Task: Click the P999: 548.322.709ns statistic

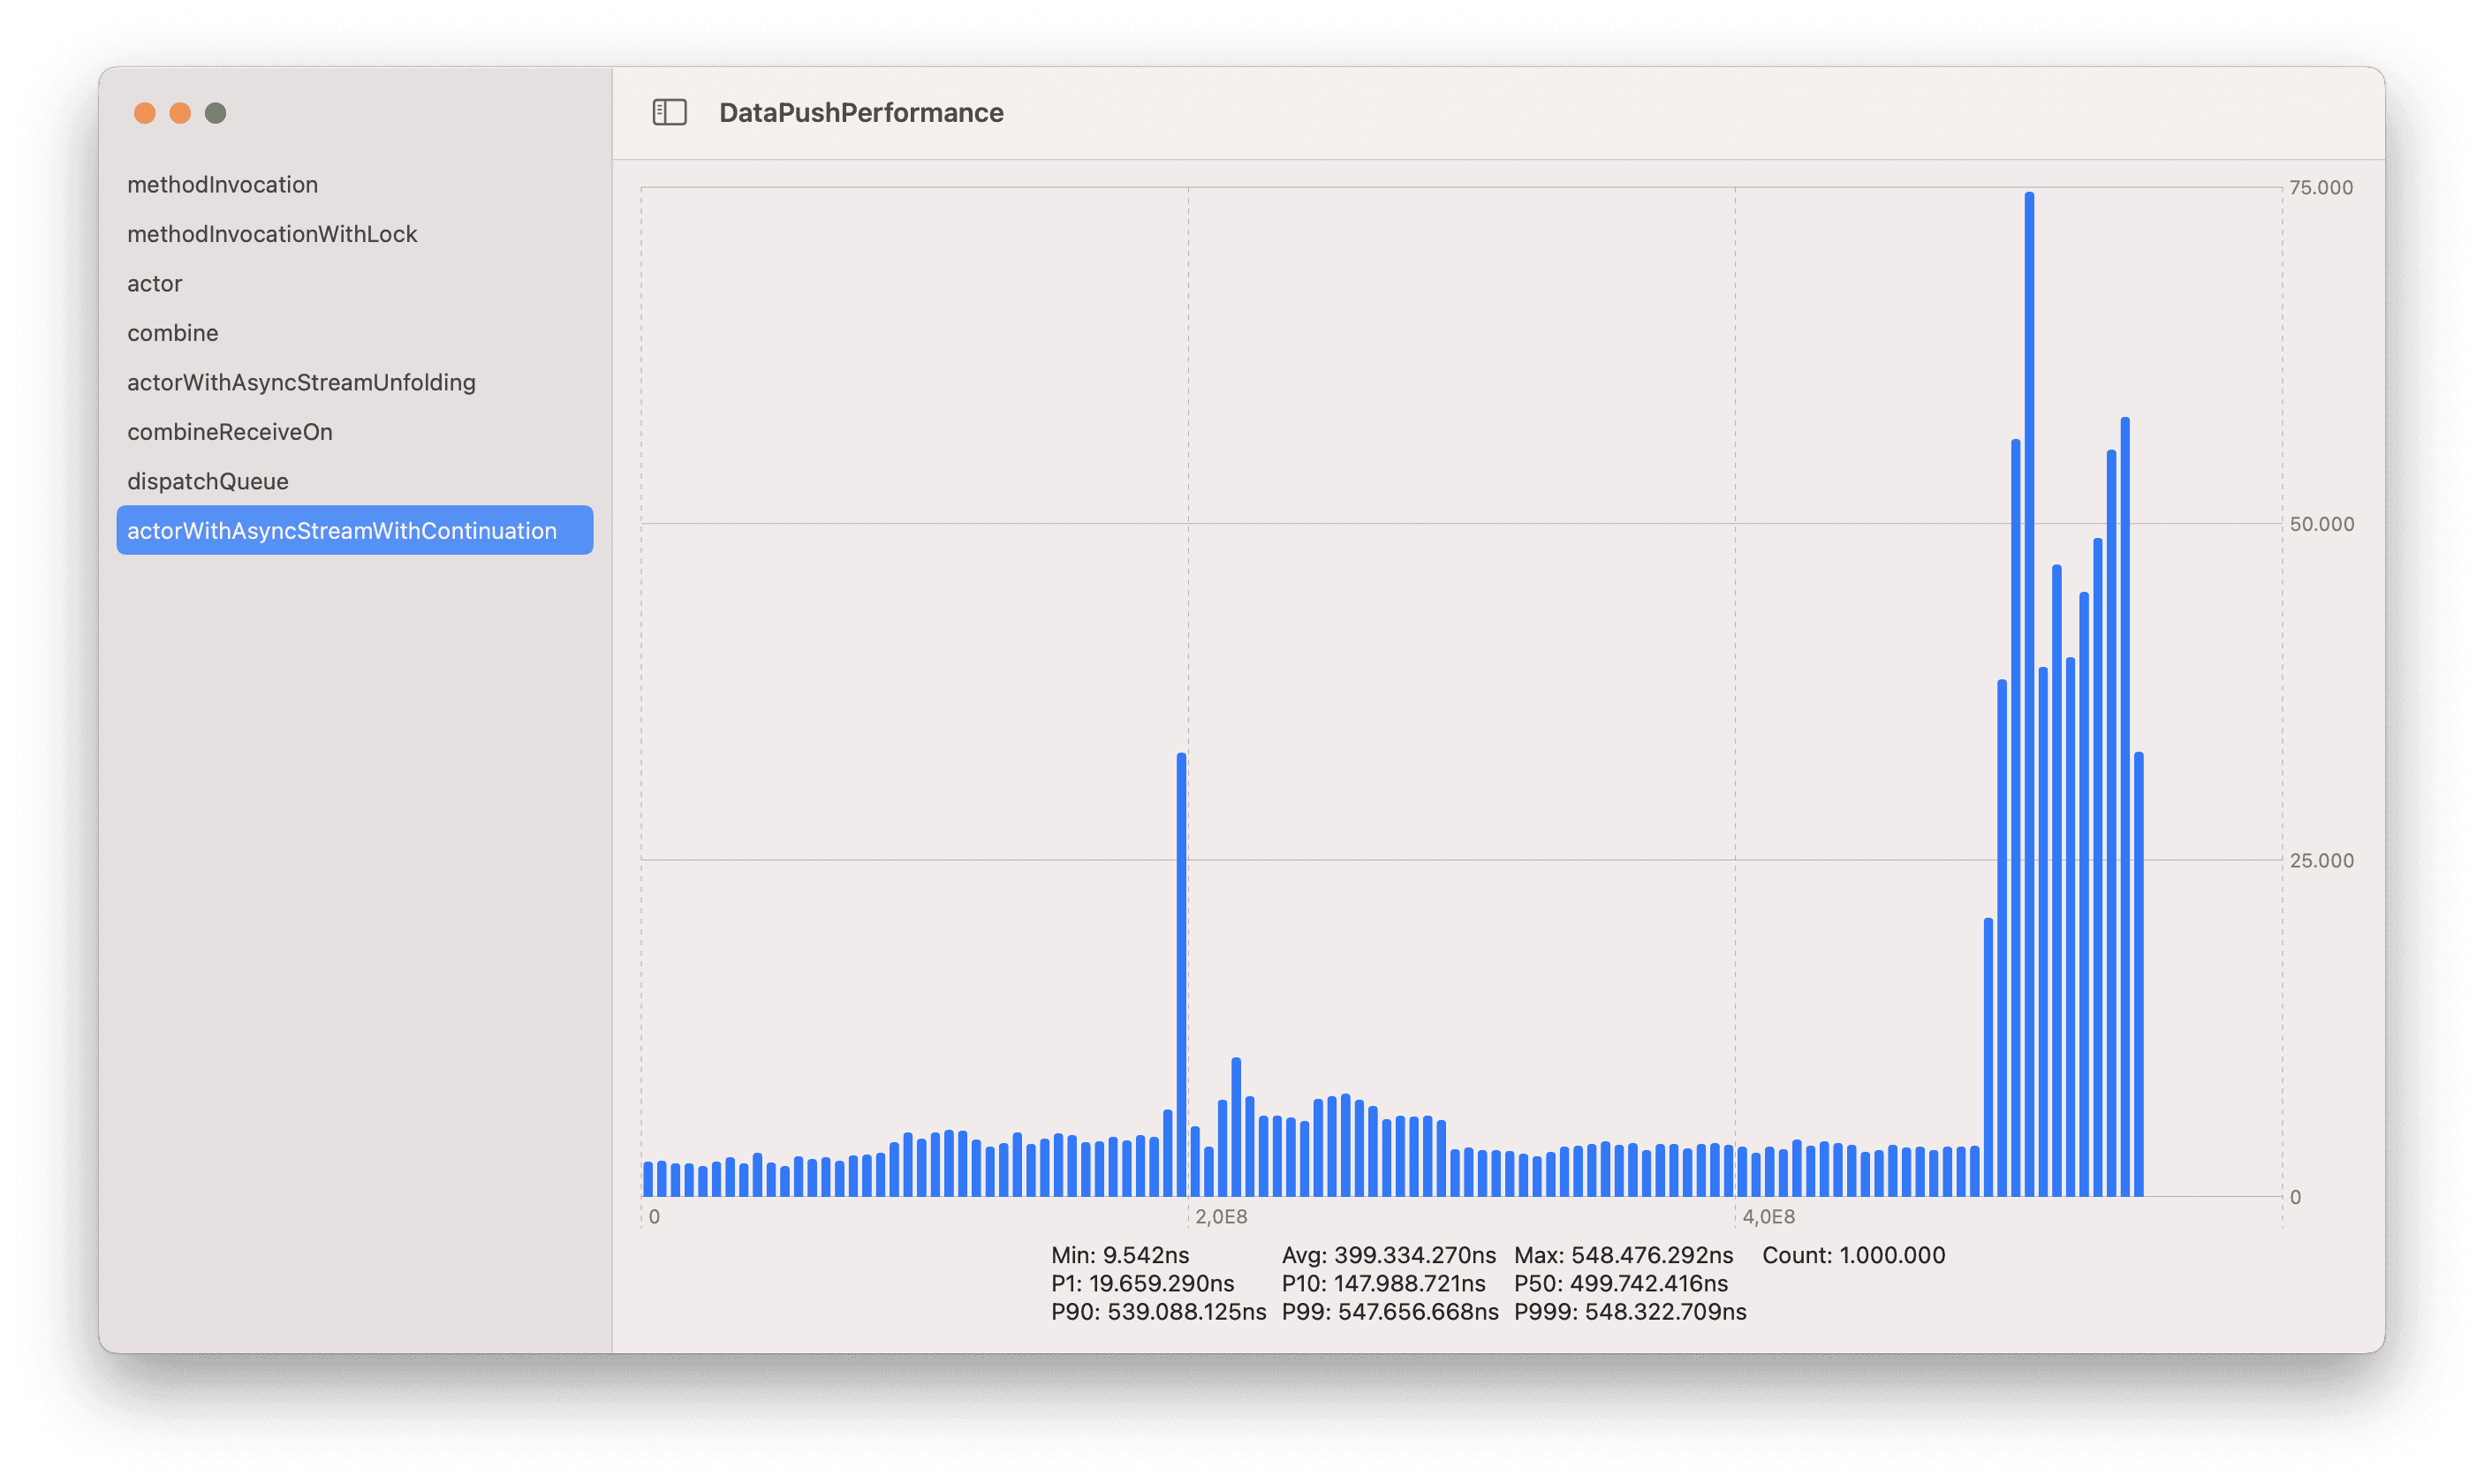Action: (1629, 1311)
